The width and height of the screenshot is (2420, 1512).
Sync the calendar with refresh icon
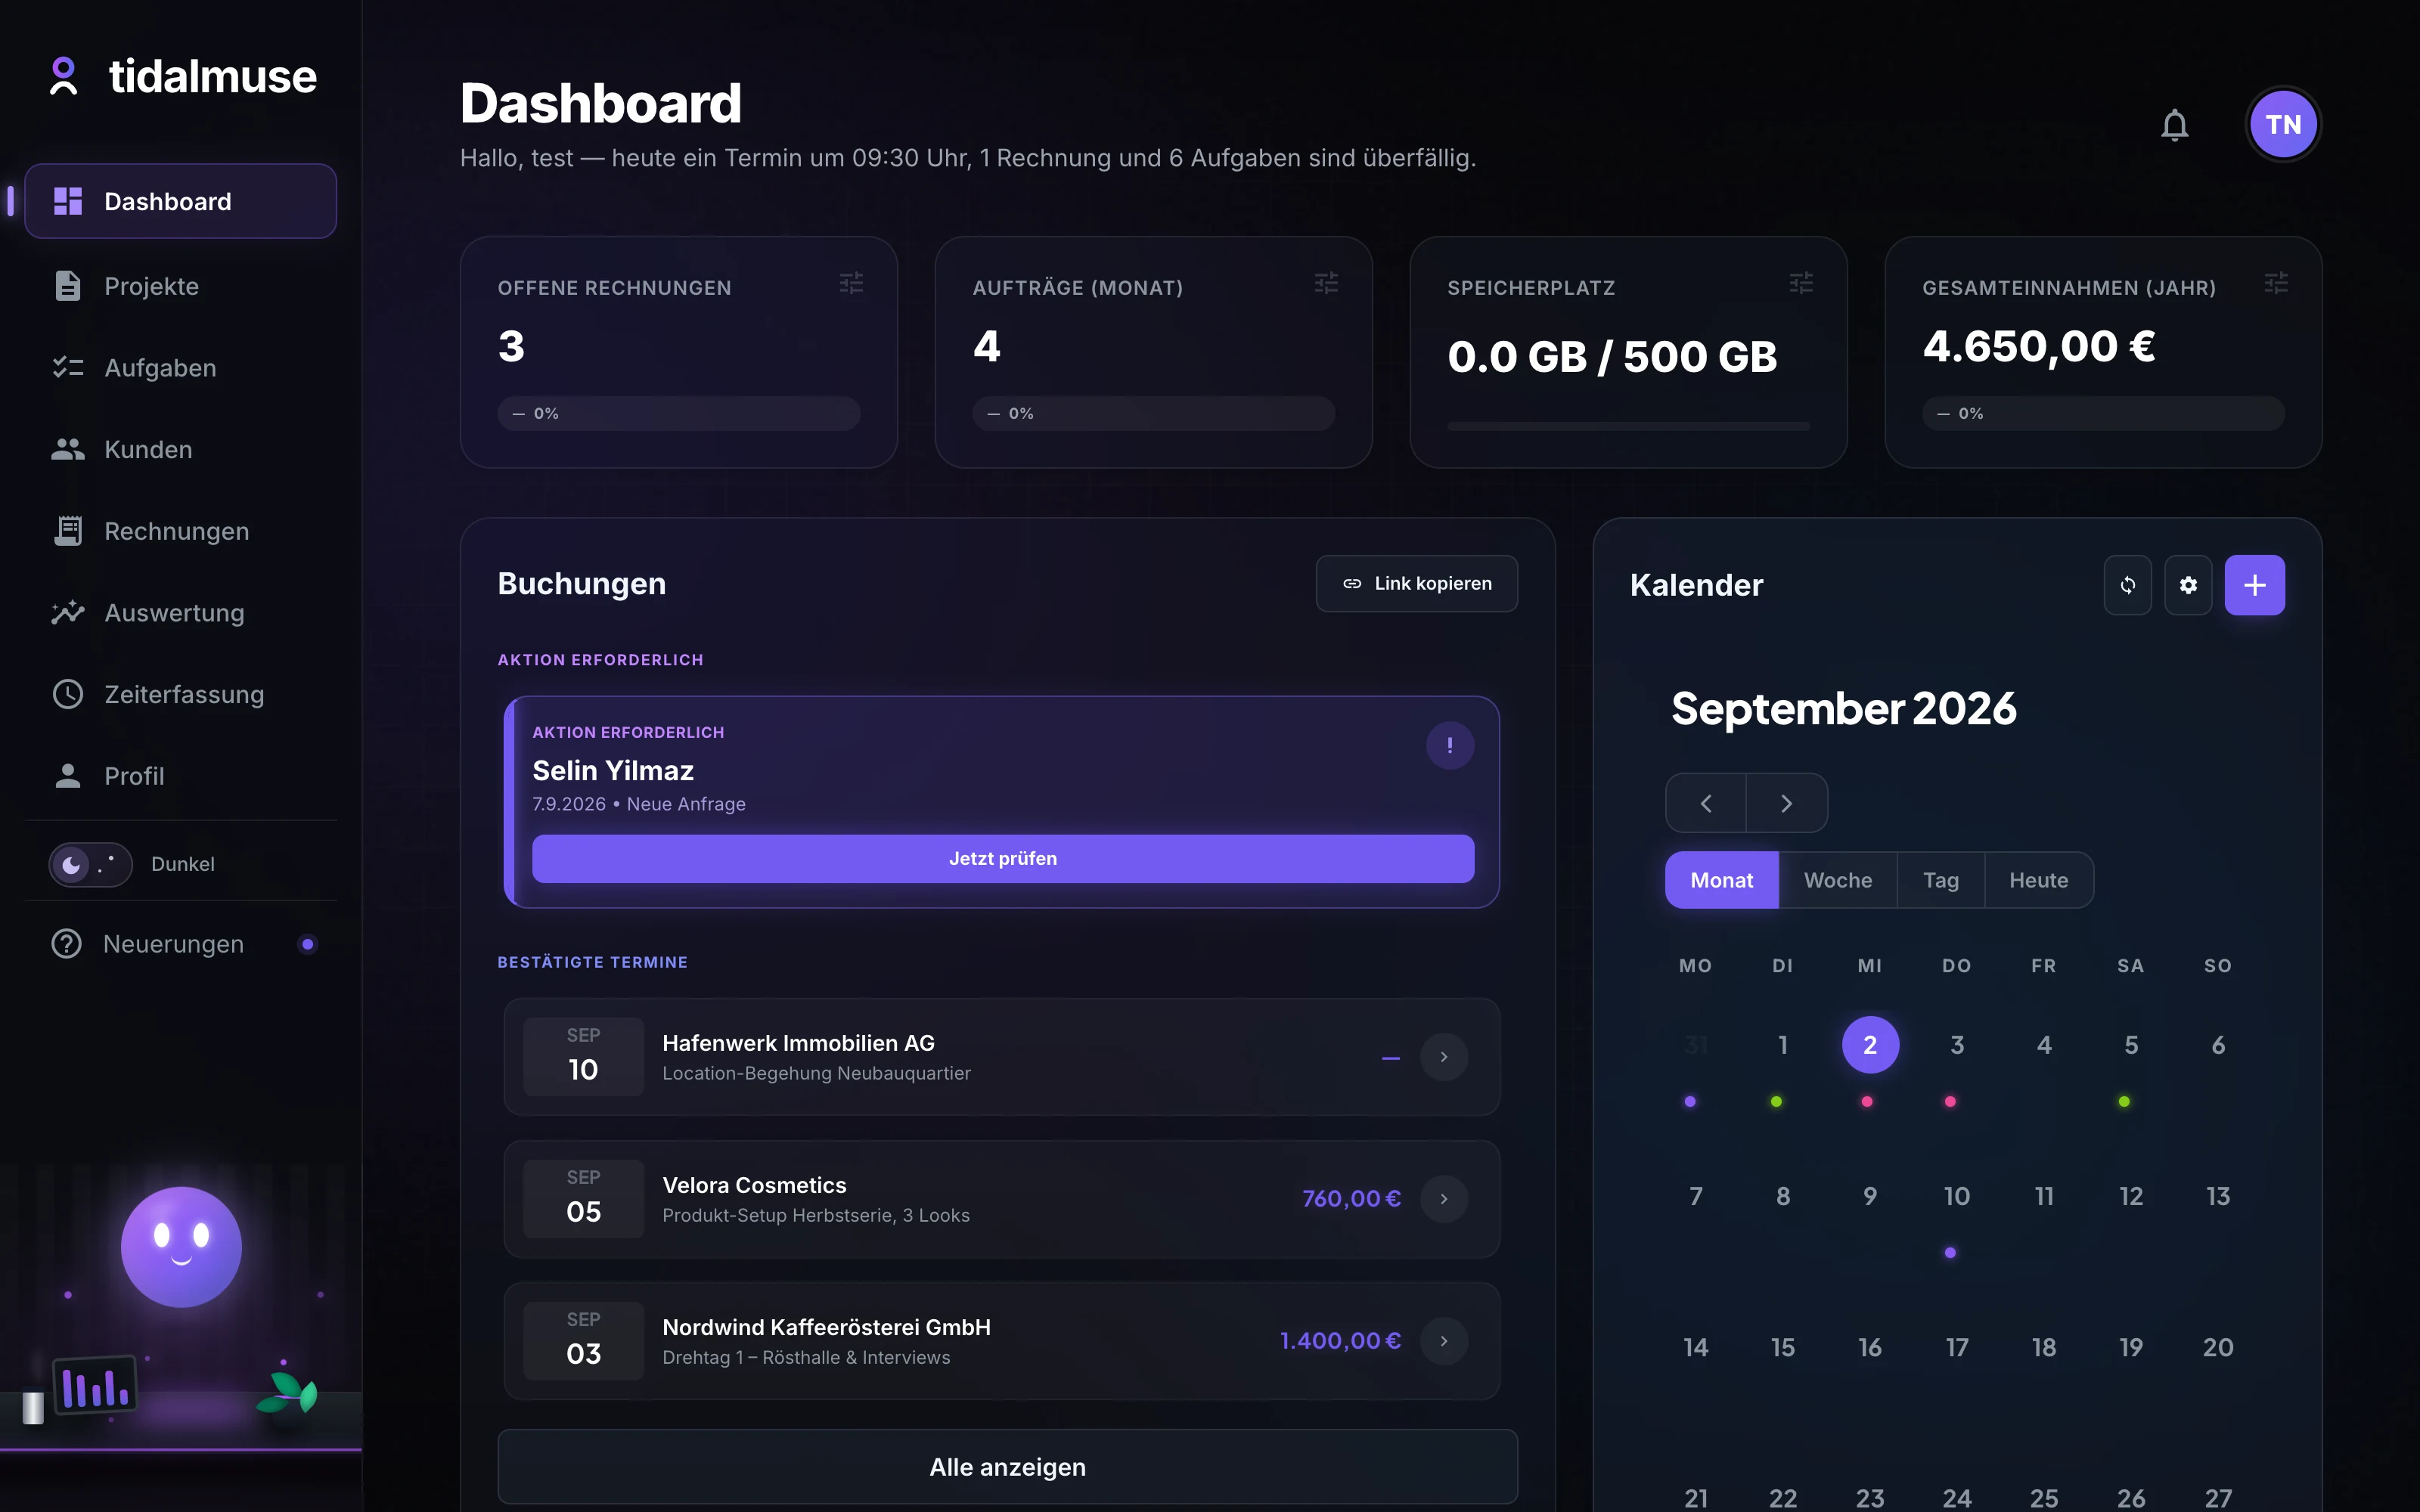pos(2128,585)
